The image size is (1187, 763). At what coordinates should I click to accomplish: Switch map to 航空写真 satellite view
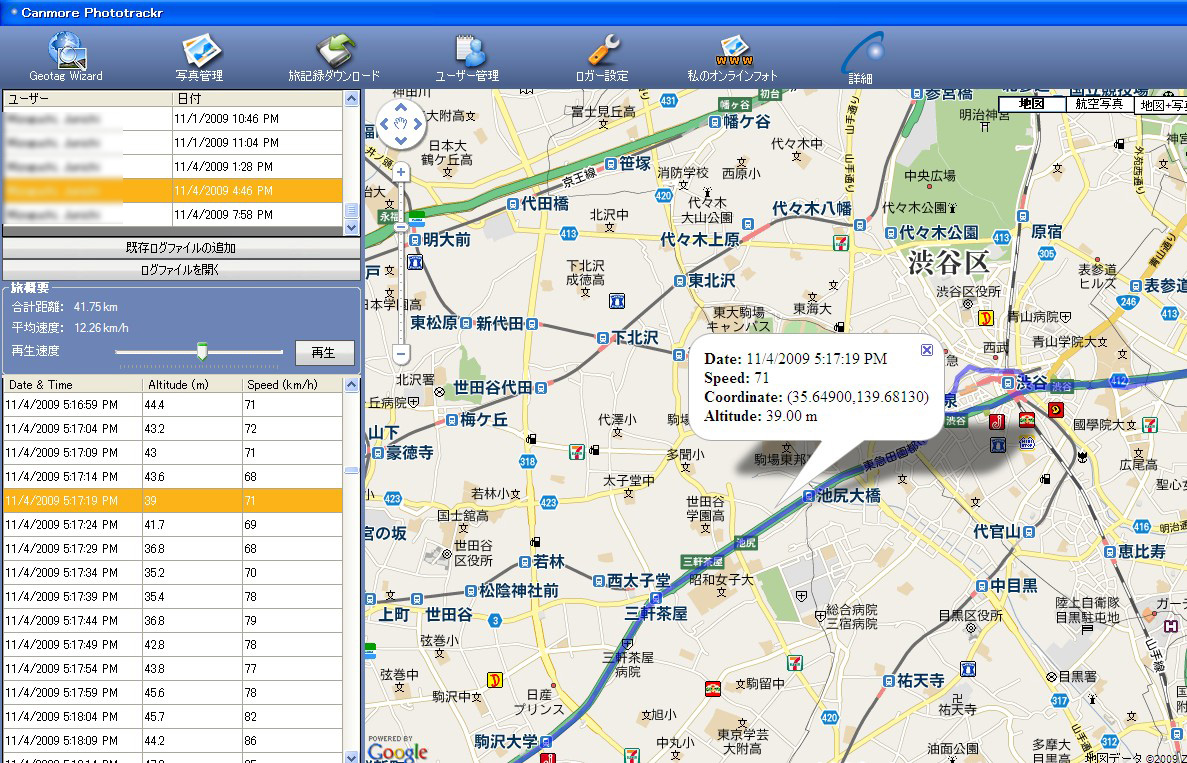(x=1099, y=104)
